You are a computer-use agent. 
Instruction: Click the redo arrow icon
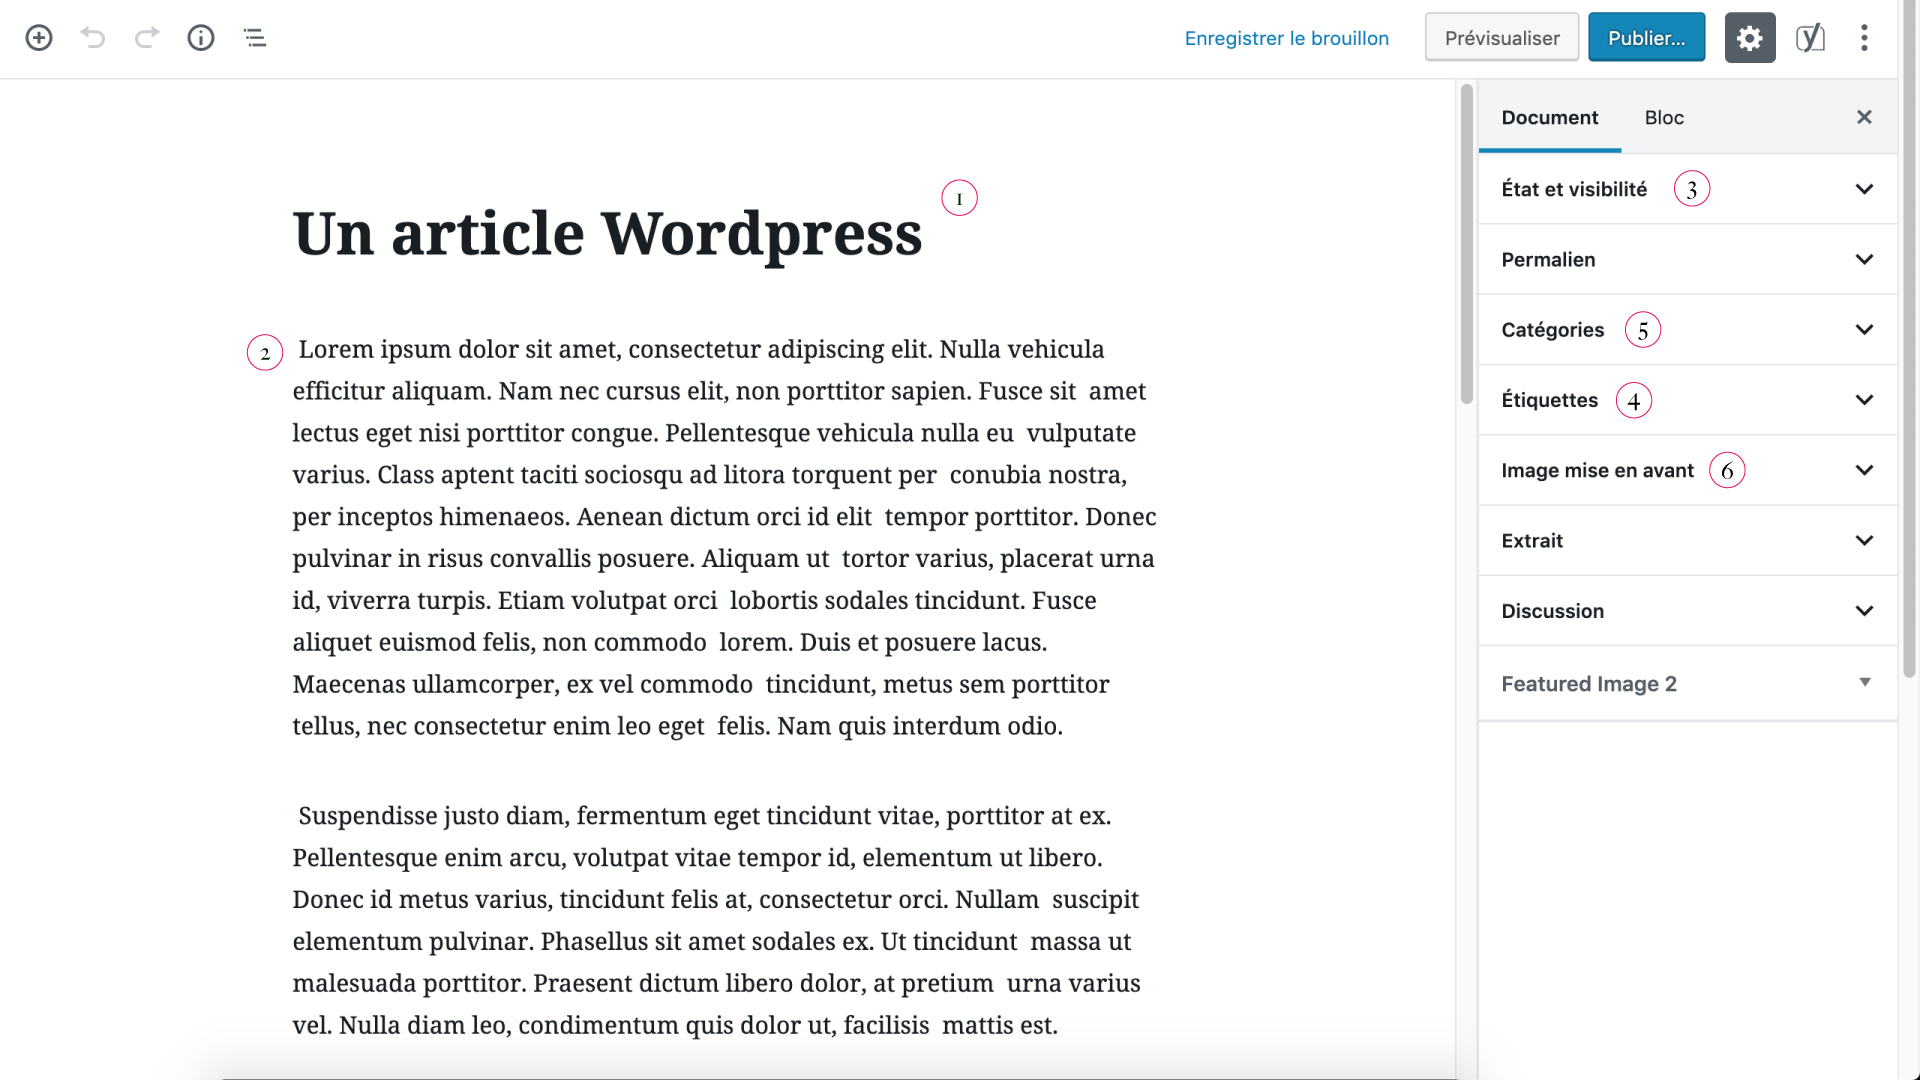point(147,38)
